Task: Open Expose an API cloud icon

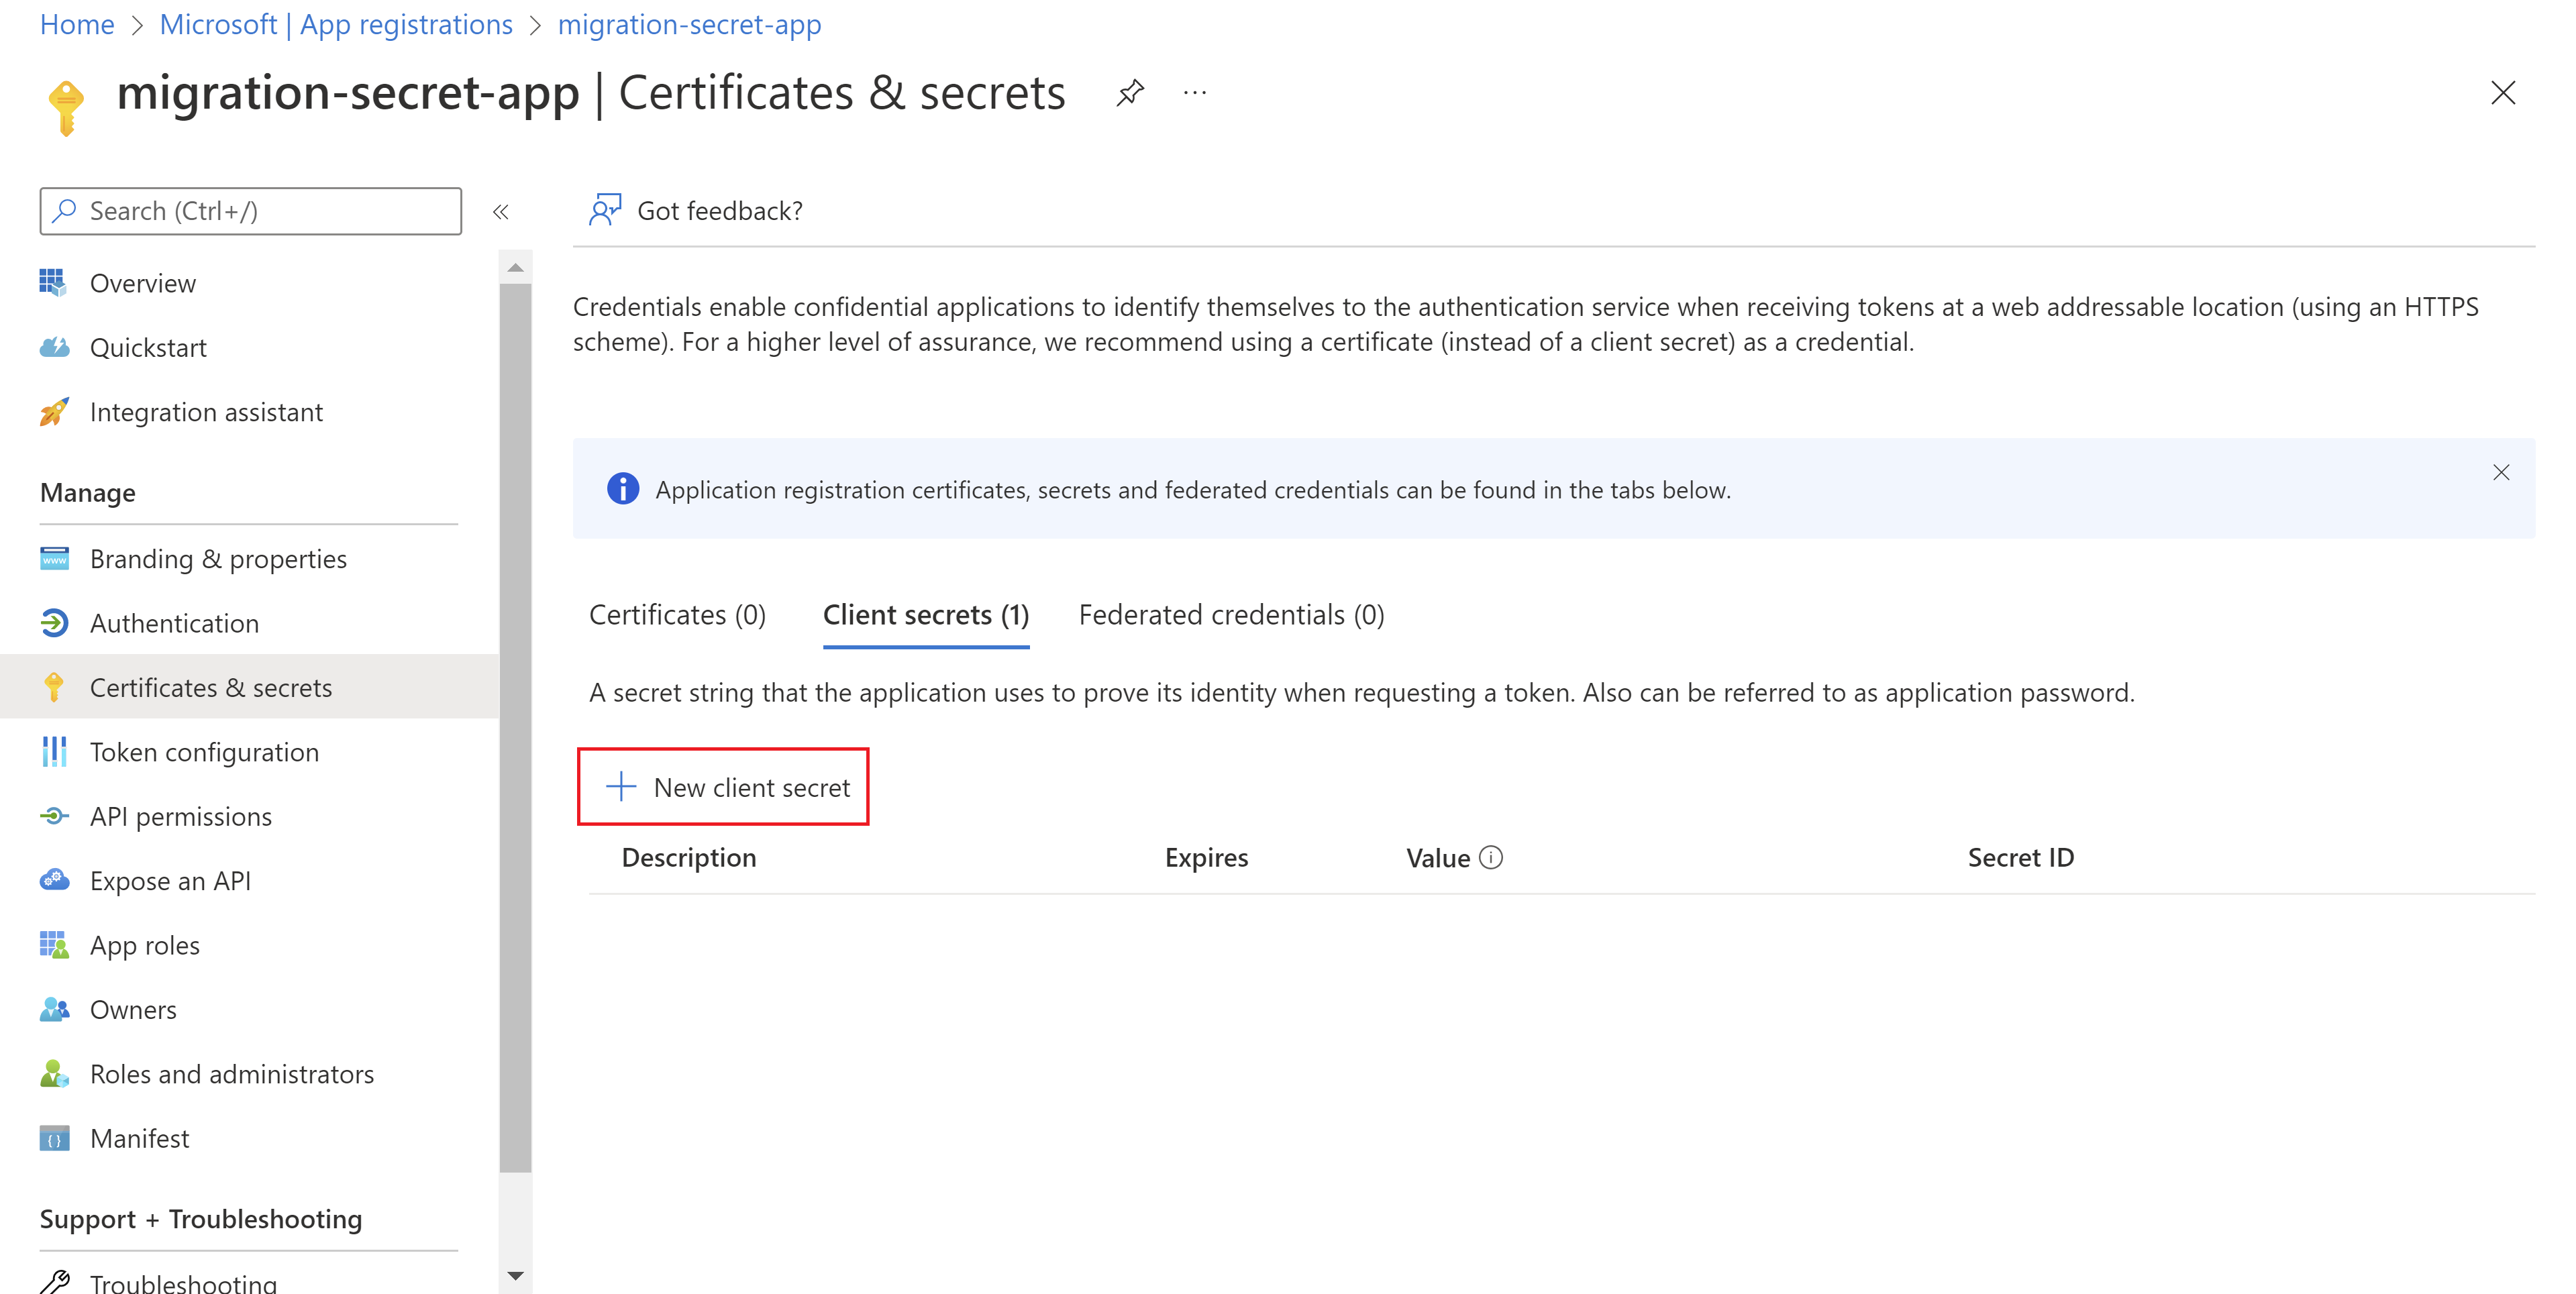Action: point(54,880)
